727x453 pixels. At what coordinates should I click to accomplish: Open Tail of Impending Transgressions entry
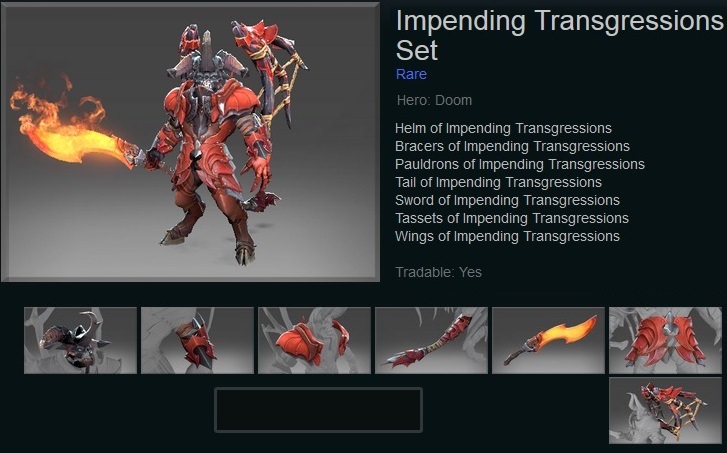(x=498, y=182)
